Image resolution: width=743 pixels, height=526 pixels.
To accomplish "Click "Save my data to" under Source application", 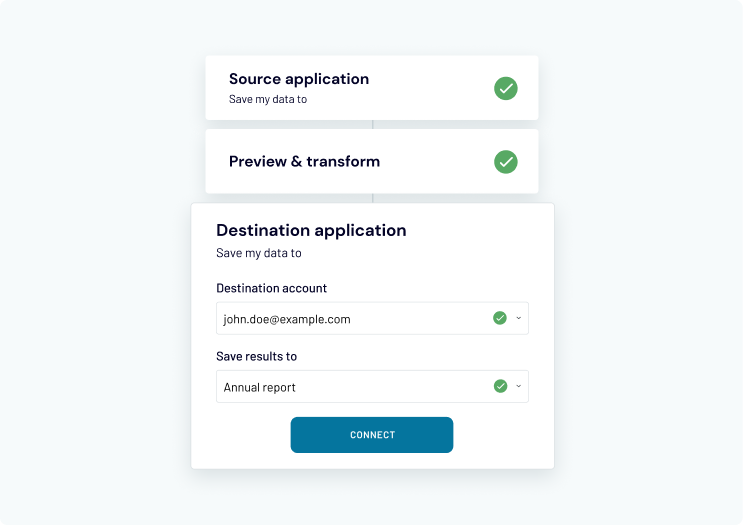I will [268, 100].
